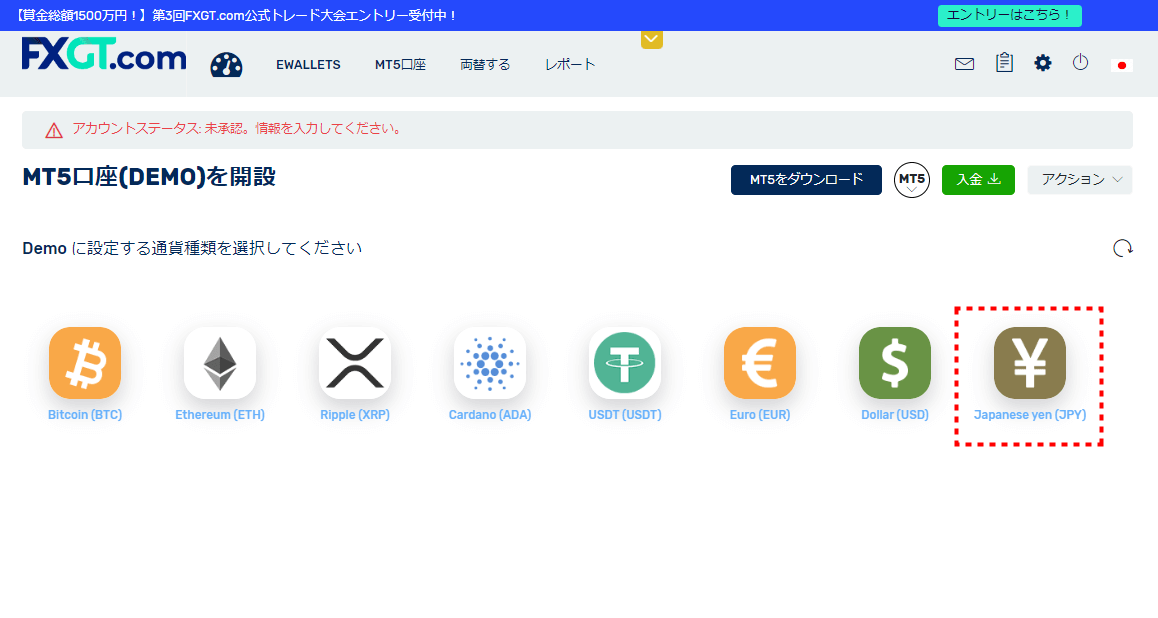Open Japan flag language selector
This screenshot has height=618, width=1158.
(x=1121, y=65)
